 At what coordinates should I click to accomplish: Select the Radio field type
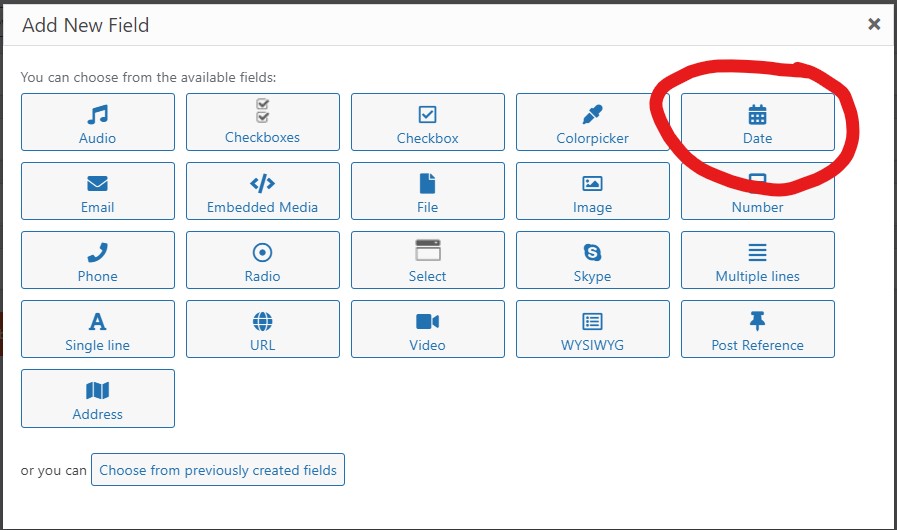coord(262,261)
